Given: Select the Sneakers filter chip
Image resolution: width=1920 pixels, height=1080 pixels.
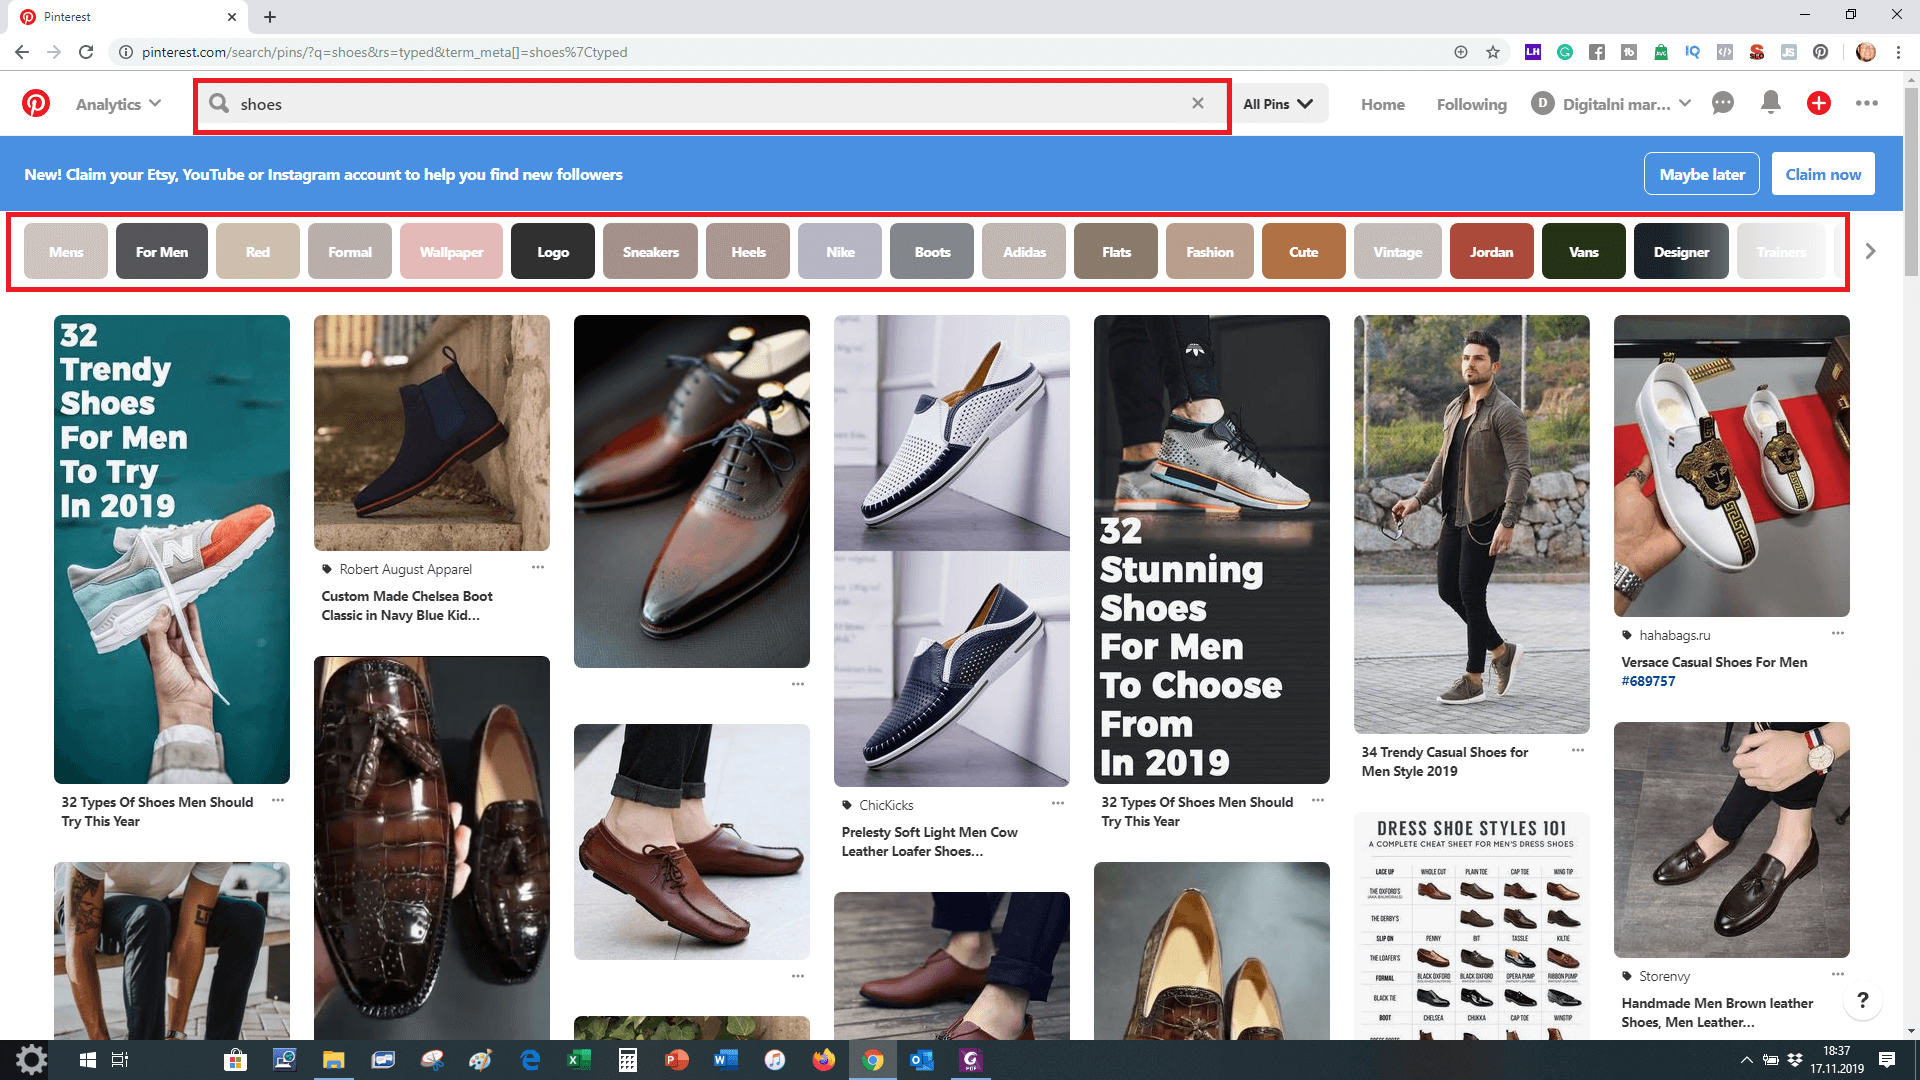Looking at the screenshot, I should pos(650,252).
